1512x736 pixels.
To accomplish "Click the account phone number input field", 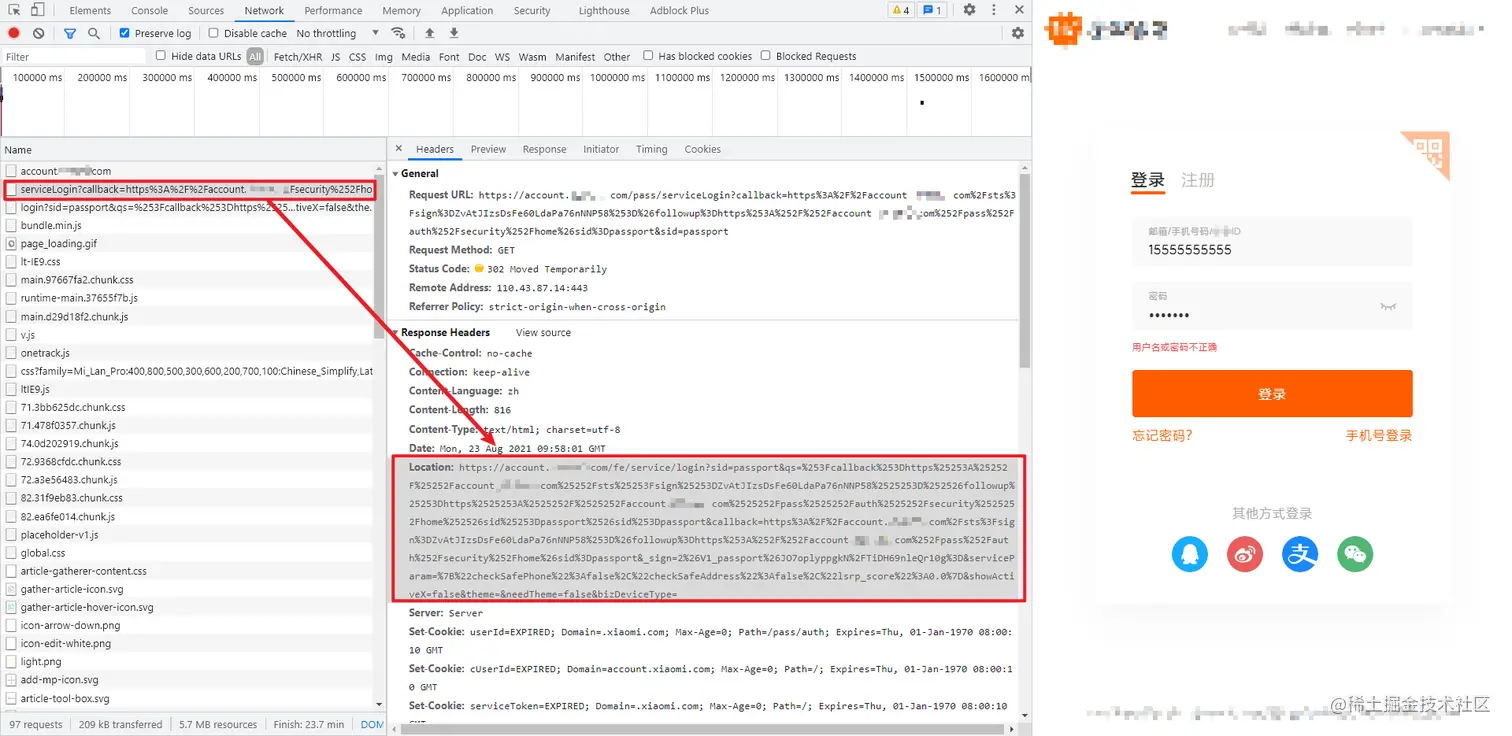I will tap(1272, 244).
